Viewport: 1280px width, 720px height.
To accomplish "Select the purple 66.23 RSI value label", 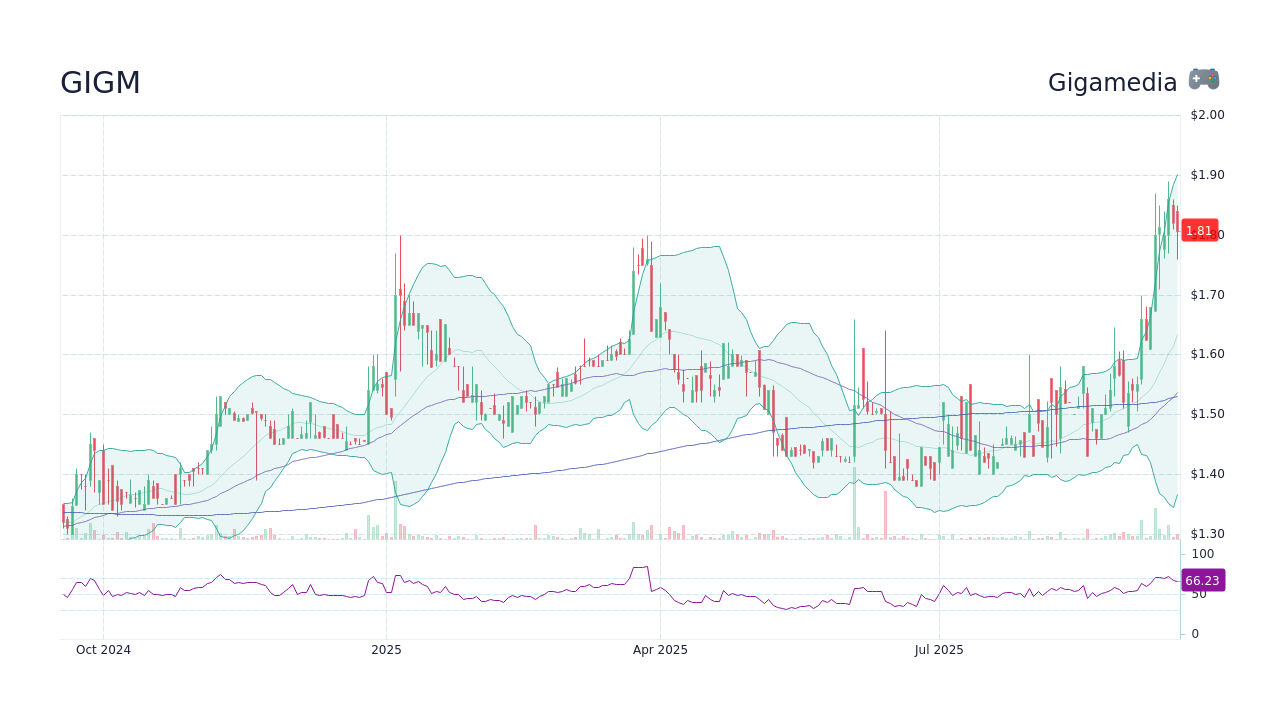I will click(1202, 580).
